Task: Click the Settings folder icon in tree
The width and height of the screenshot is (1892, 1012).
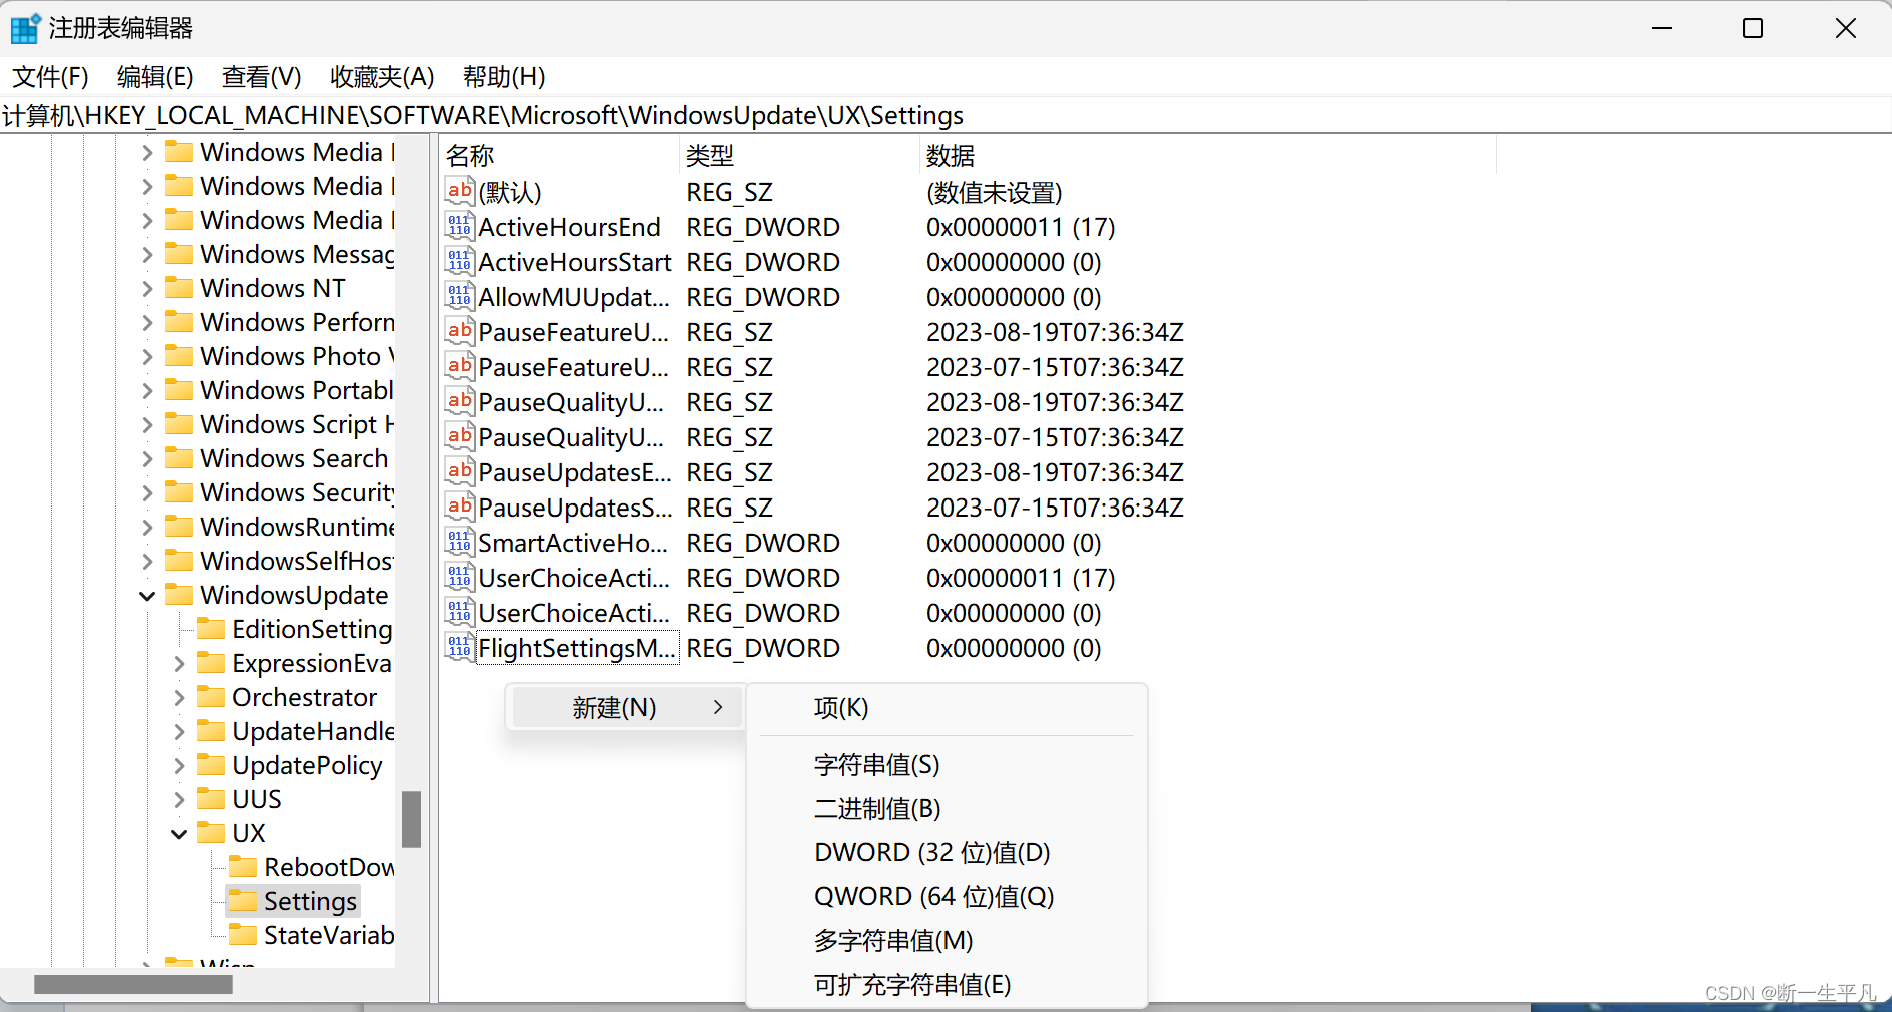Action: tap(243, 900)
